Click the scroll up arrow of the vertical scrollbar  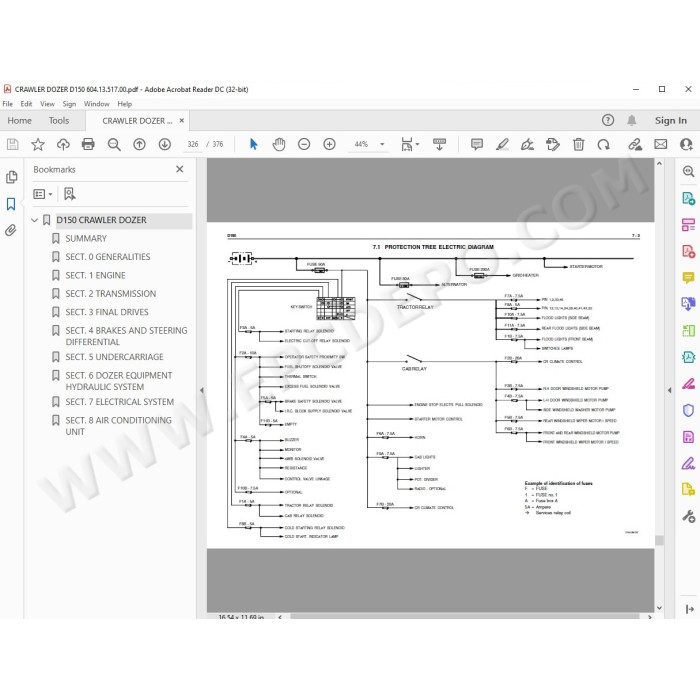click(x=659, y=164)
